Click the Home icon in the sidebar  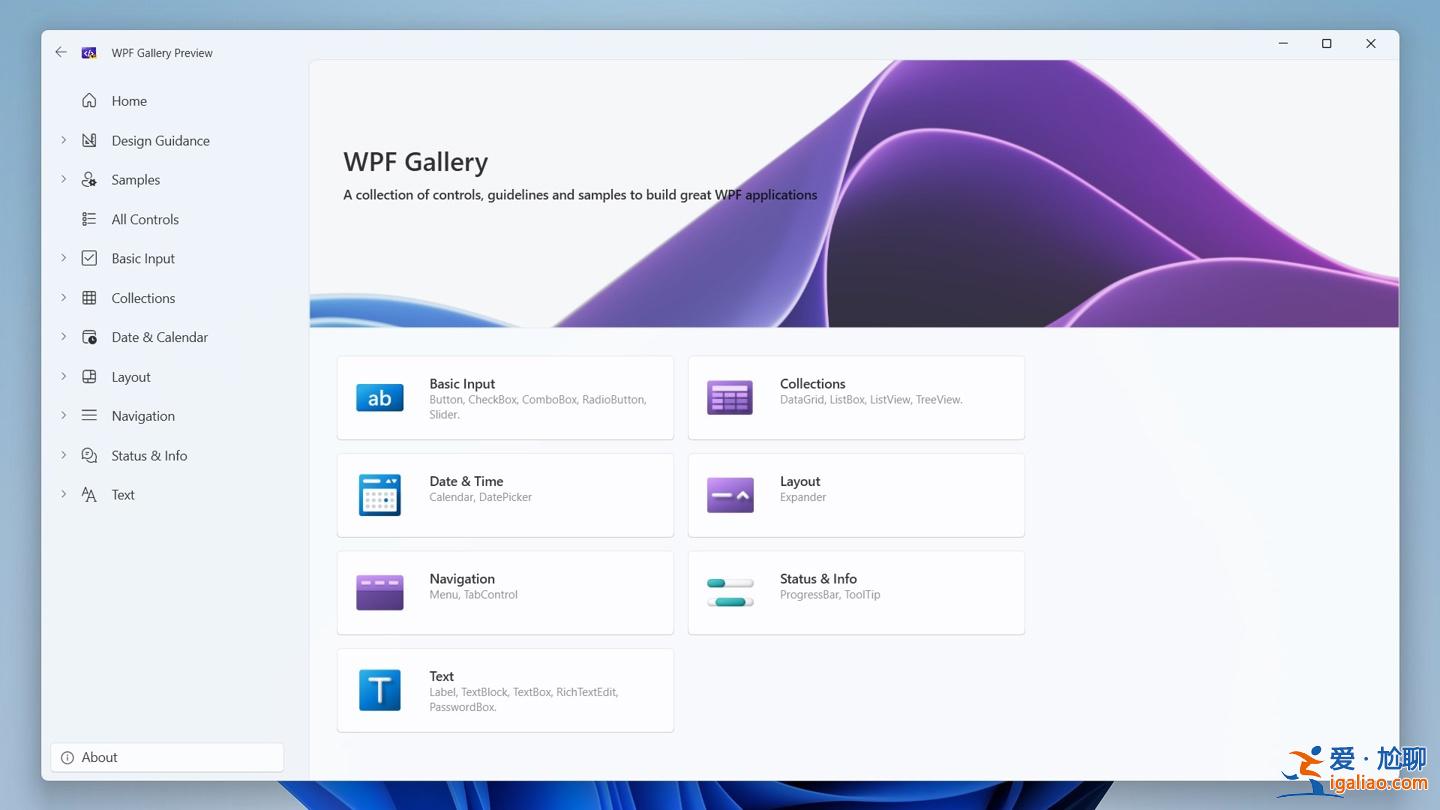(89, 100)
